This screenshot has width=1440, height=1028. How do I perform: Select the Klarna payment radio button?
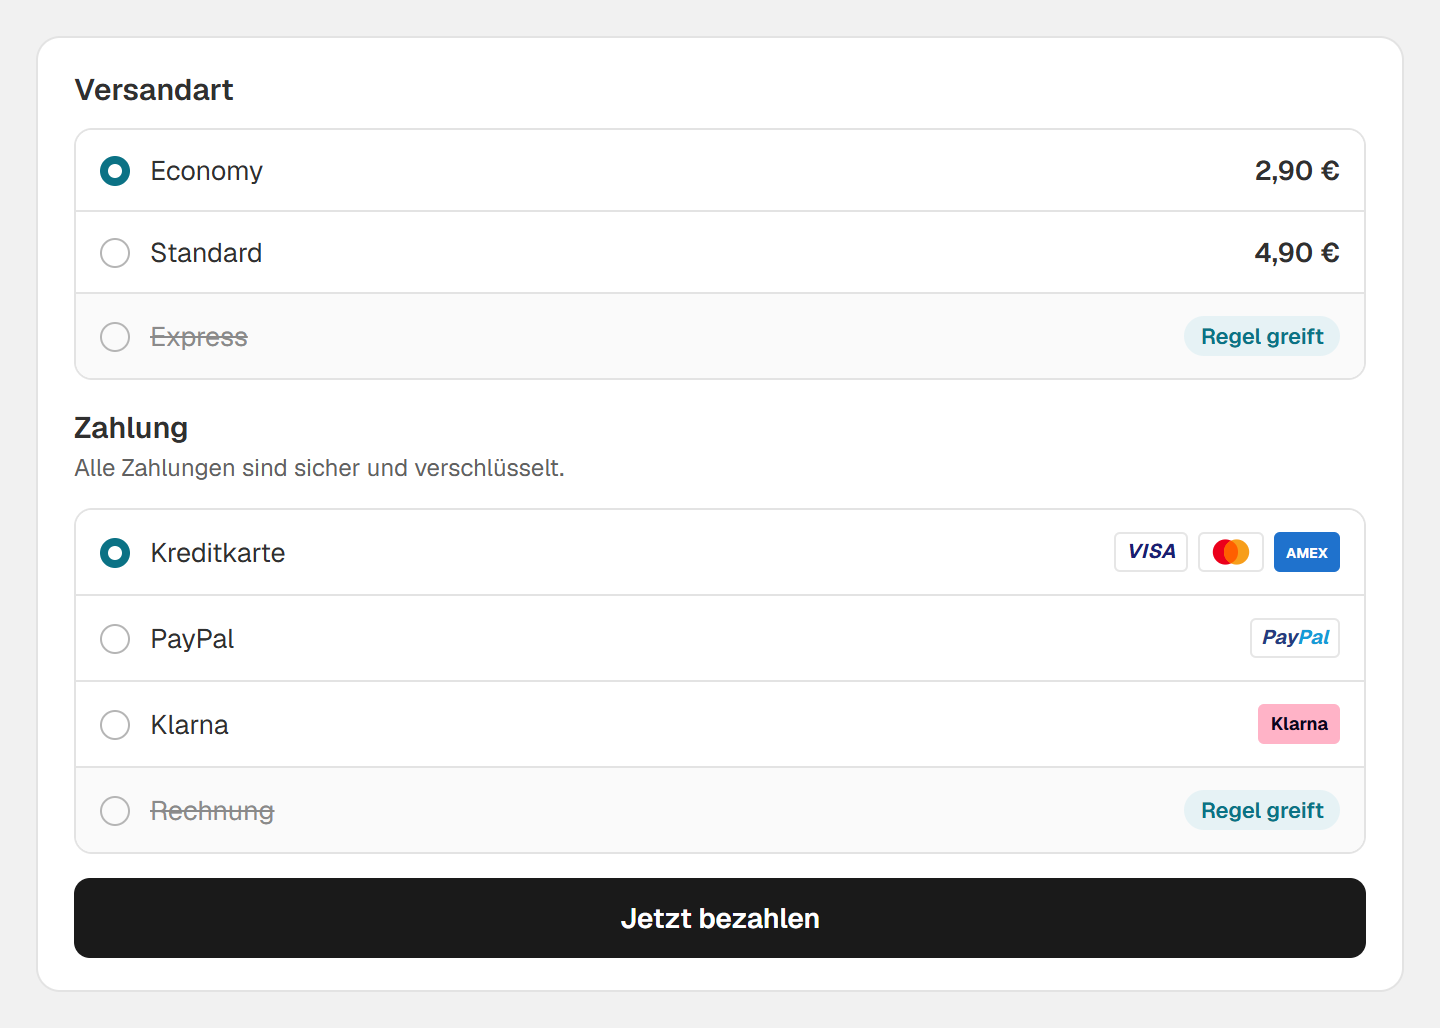[x=115, y=725]
